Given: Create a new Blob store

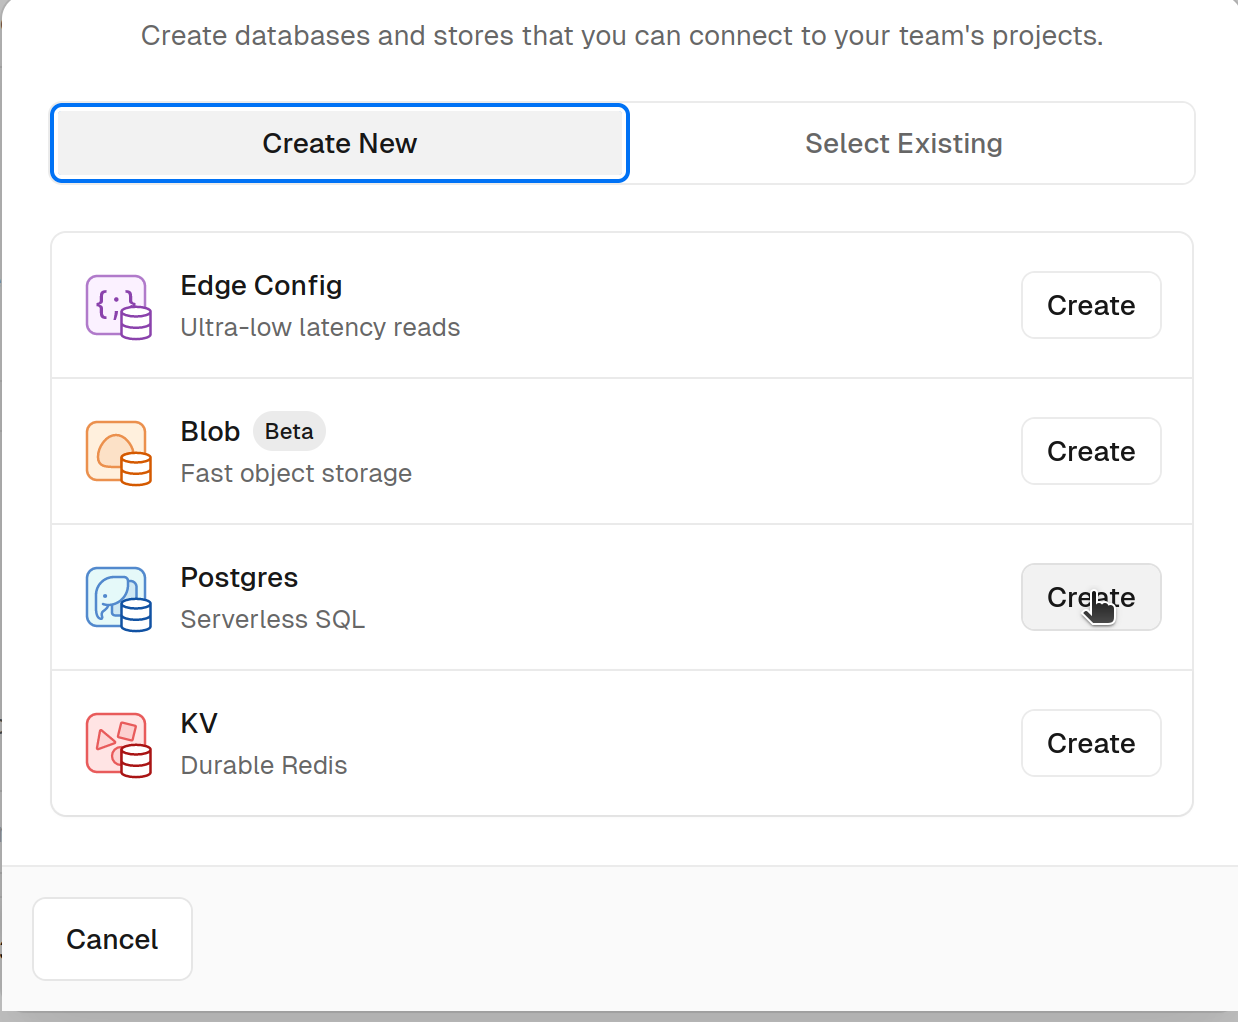Looking at the screenshot, I should 1091,451.
